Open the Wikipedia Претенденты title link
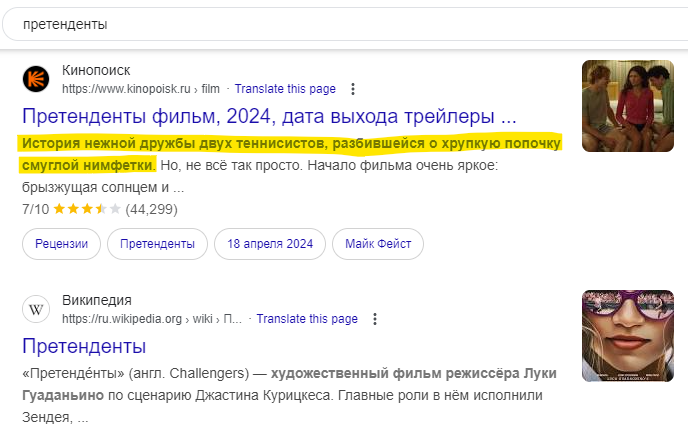Viewport: 688px width, 445px height. 84,346
